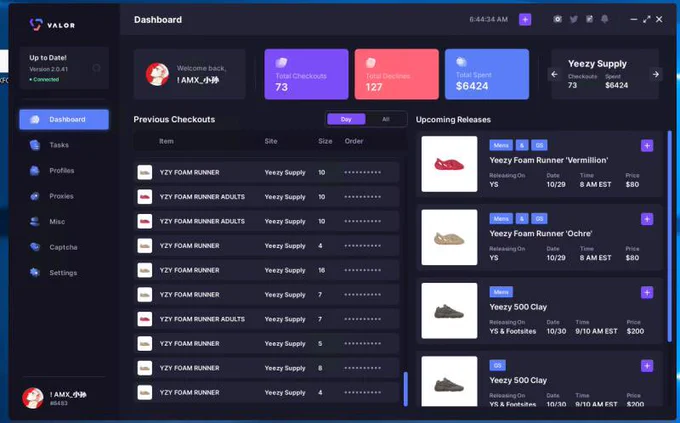The width and height of the screenshot is (680, 423).
Task: Add Yeezy Foam Runner 'Vermillion' with plus
Action: tap(647, 146)
